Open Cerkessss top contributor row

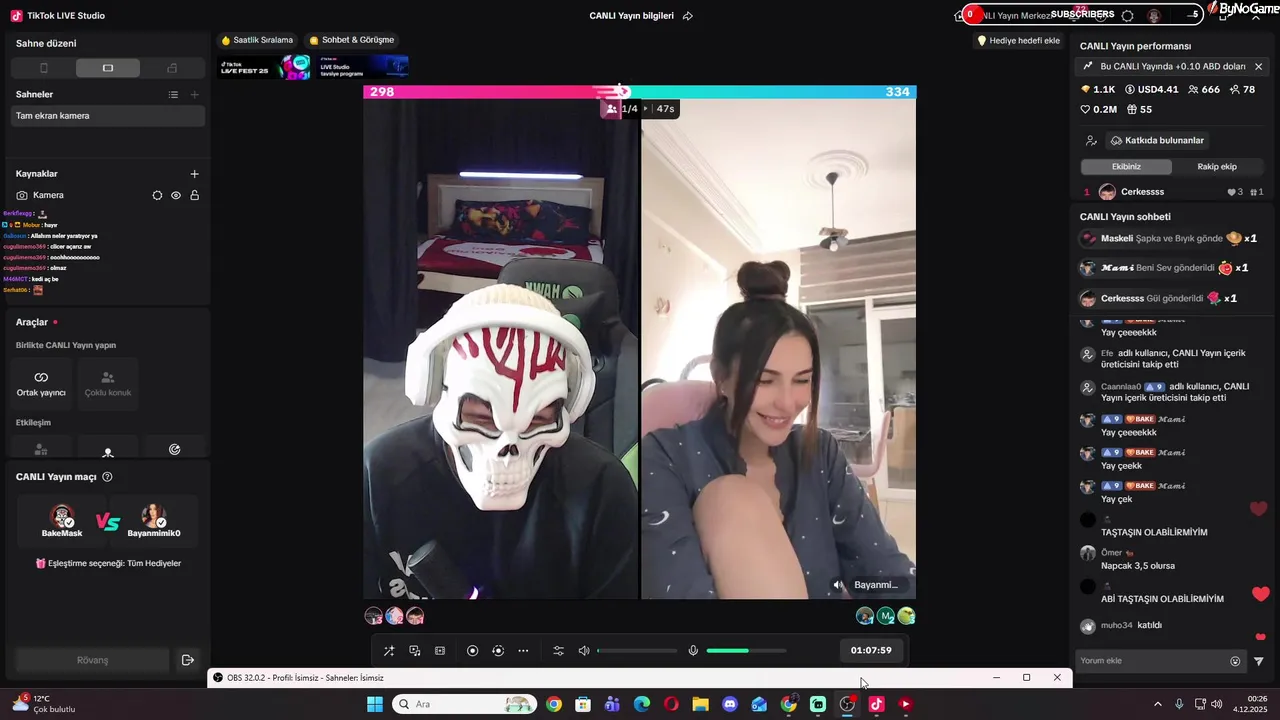[1173, 192]
